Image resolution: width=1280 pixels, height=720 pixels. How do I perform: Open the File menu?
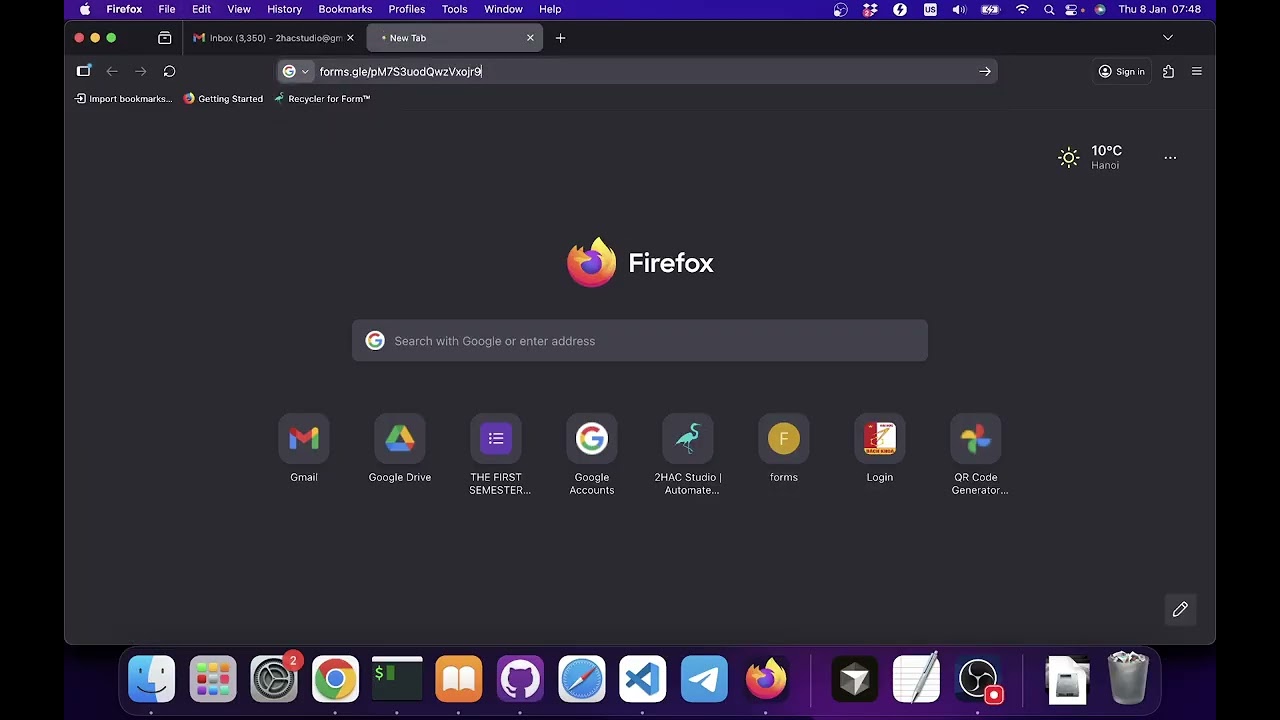167,9
